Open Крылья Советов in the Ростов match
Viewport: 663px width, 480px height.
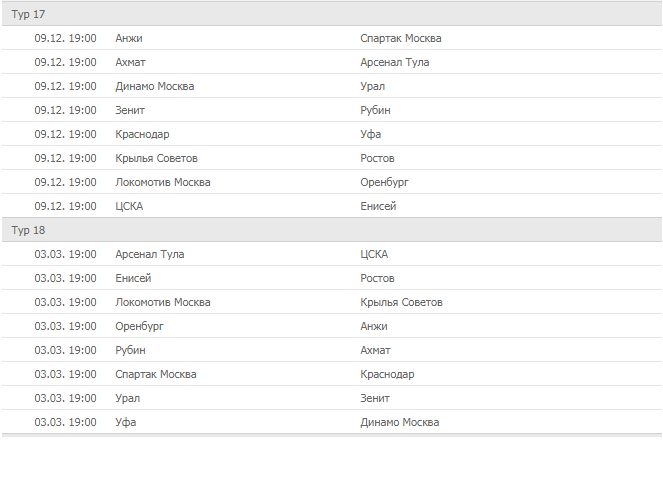pos(156,158)
